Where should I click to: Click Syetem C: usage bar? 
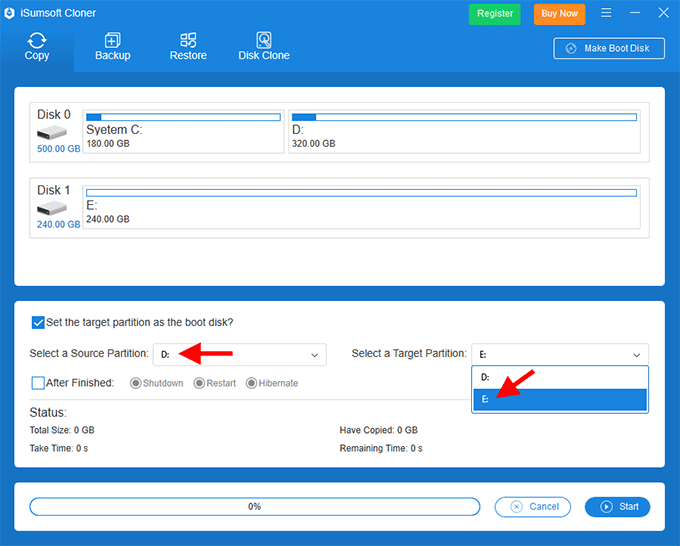pos(183,117)
